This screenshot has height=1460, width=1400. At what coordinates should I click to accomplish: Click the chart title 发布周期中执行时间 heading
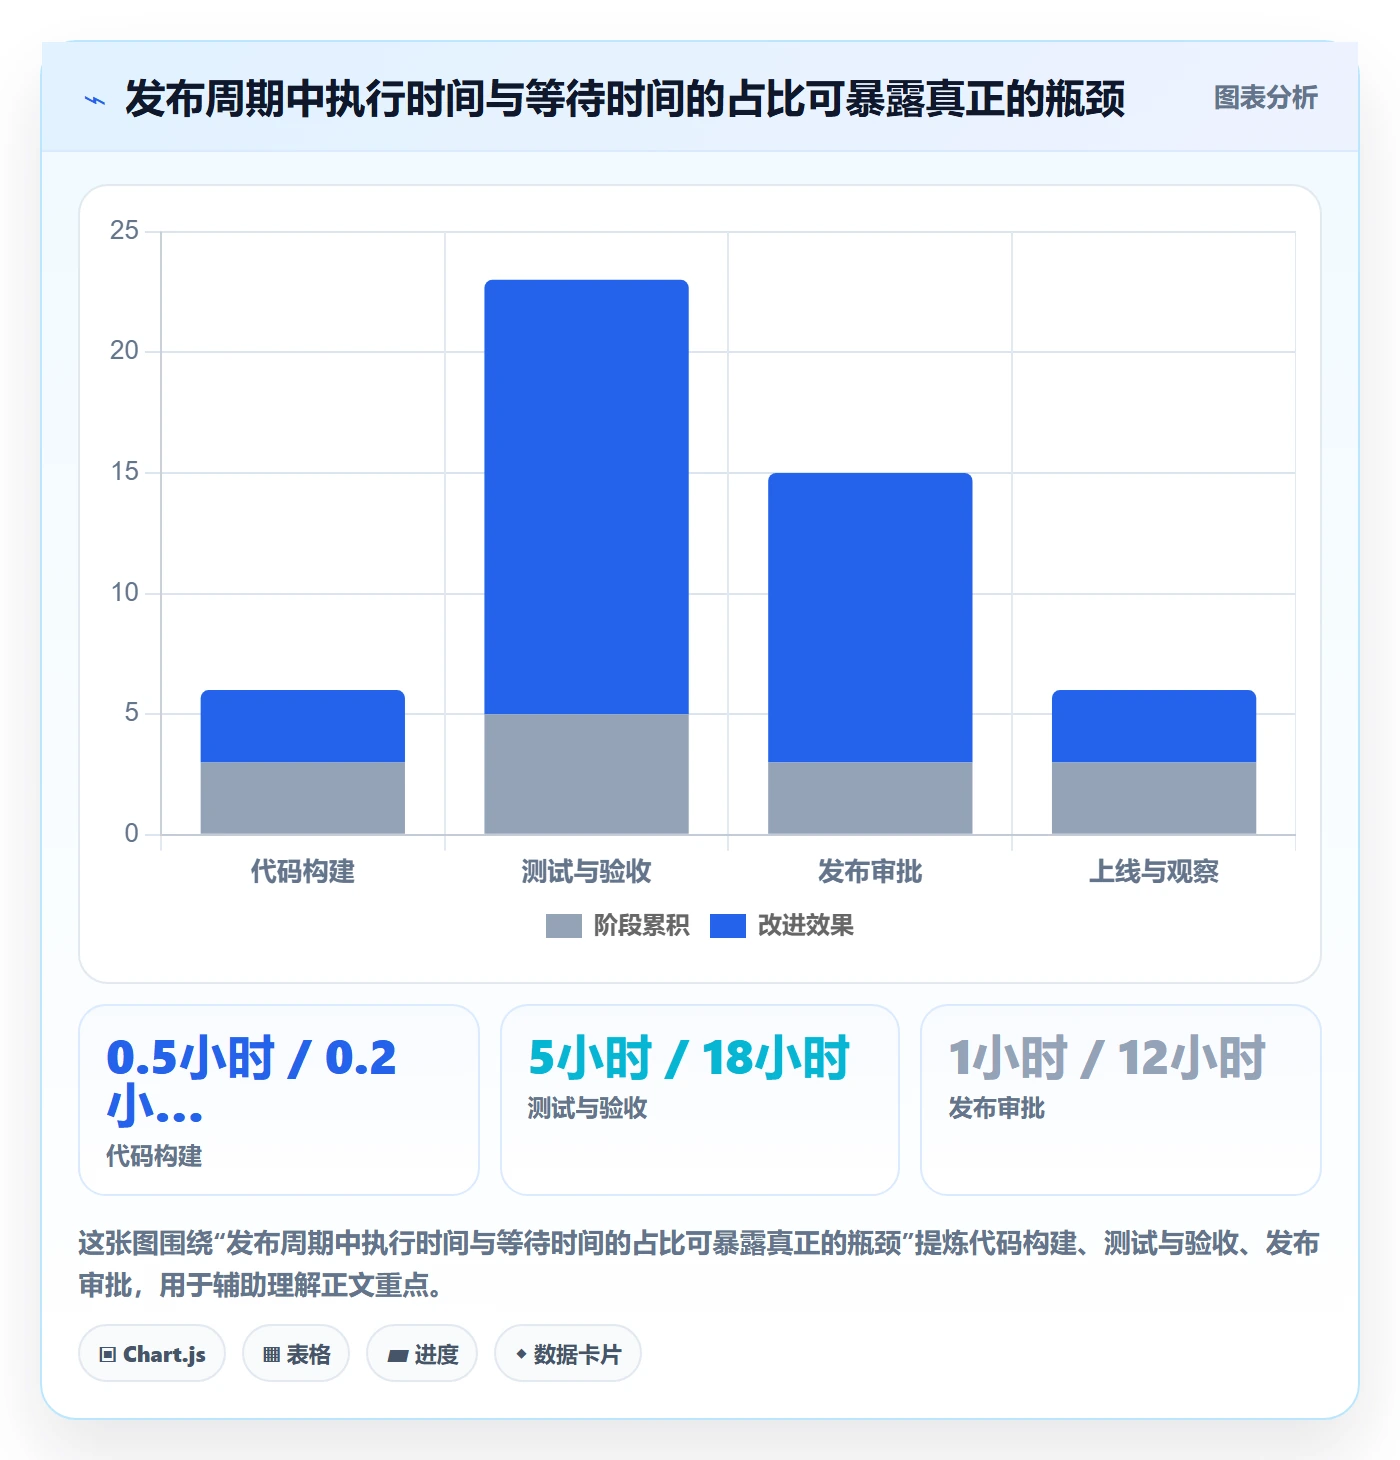pyautogui.click(x=625, y=99)
